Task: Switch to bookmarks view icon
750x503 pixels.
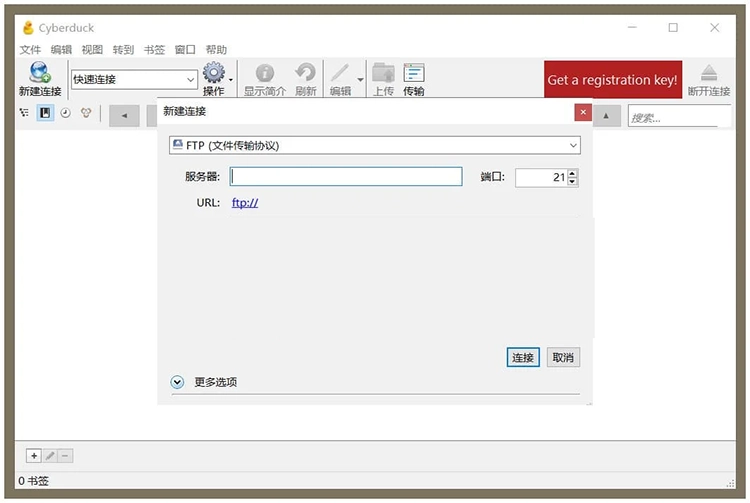Action: 45,113
